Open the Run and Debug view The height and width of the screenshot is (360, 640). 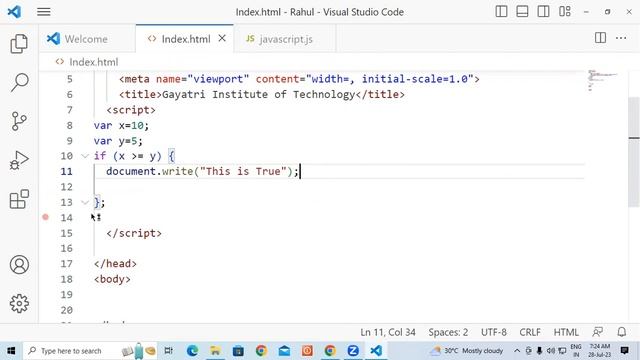(19, 160)
